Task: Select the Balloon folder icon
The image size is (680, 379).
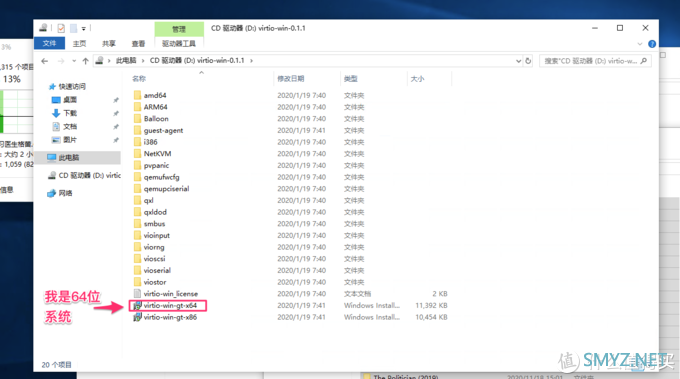Action: click(137, 118)
